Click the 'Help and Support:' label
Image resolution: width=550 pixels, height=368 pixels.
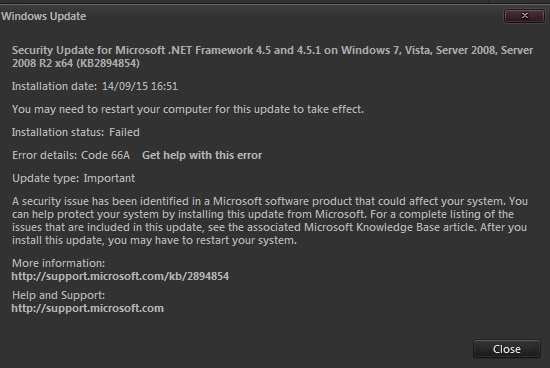(59, 295)
